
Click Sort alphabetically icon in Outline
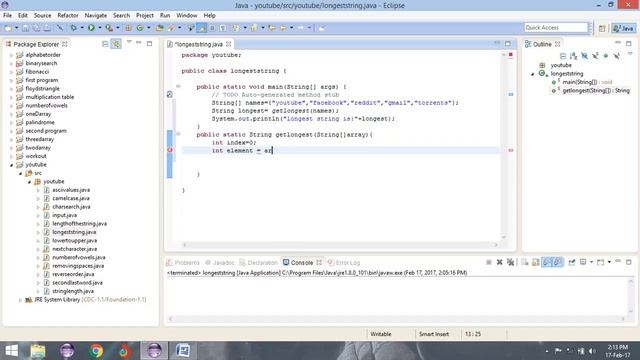click(x=573, y=56)
